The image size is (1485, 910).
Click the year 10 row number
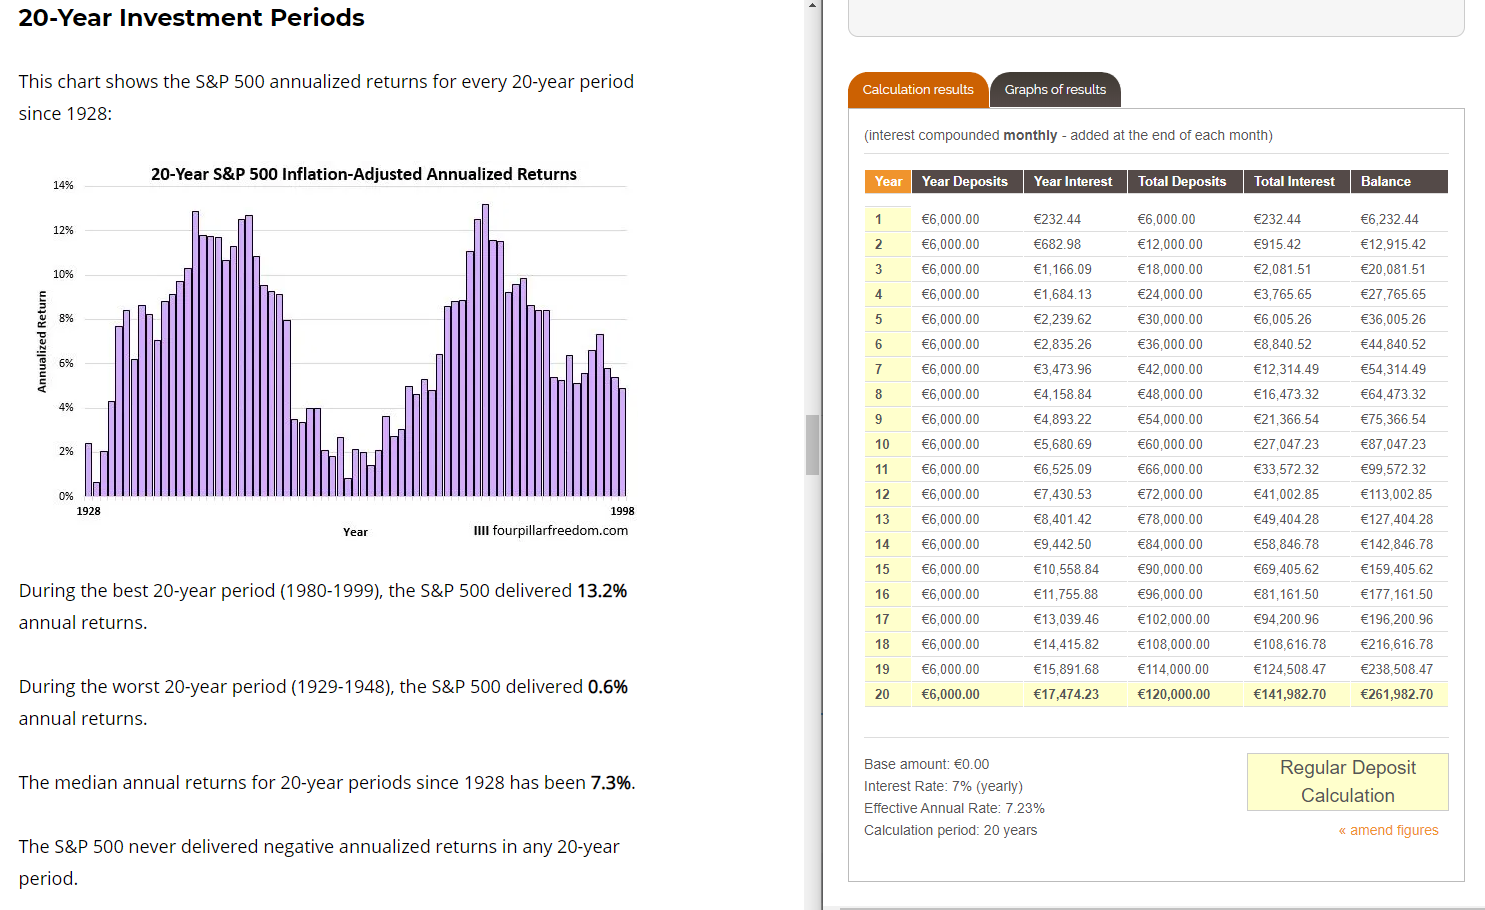pyautogui.click(x=882, y=444)
